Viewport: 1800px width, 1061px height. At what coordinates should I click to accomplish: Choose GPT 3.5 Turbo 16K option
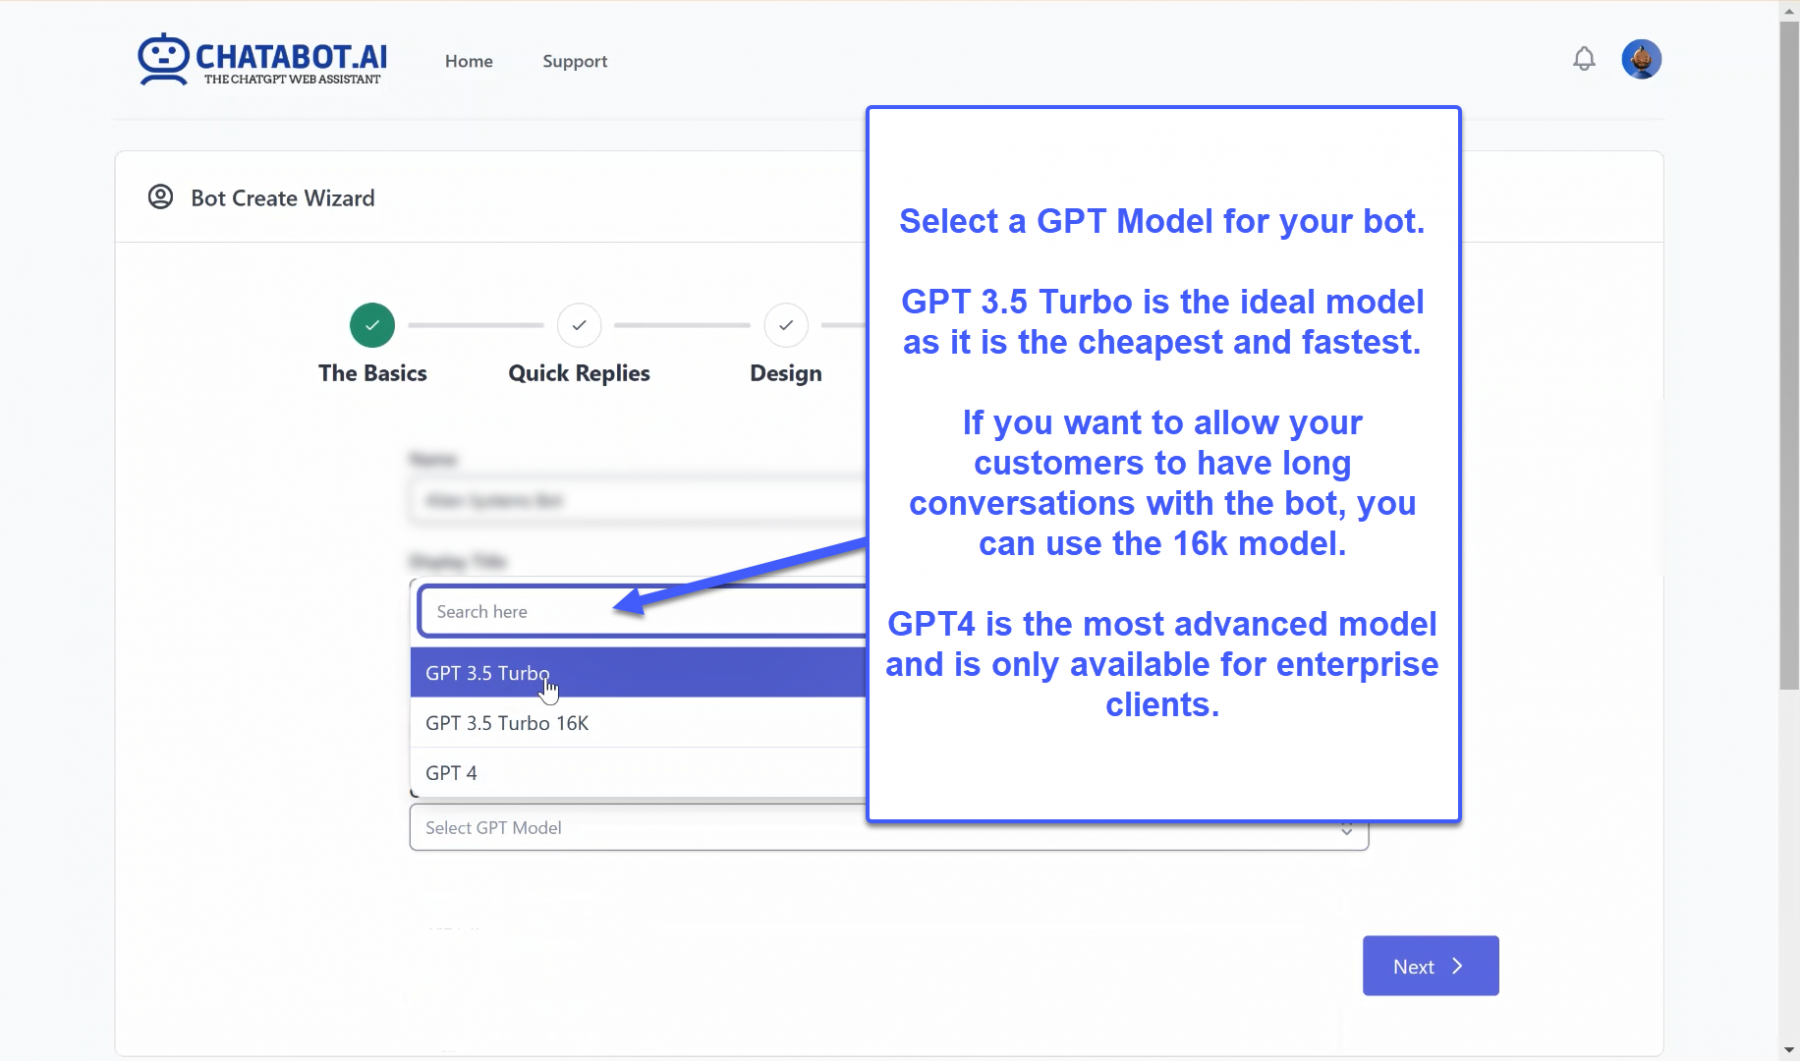coord(638,722)
